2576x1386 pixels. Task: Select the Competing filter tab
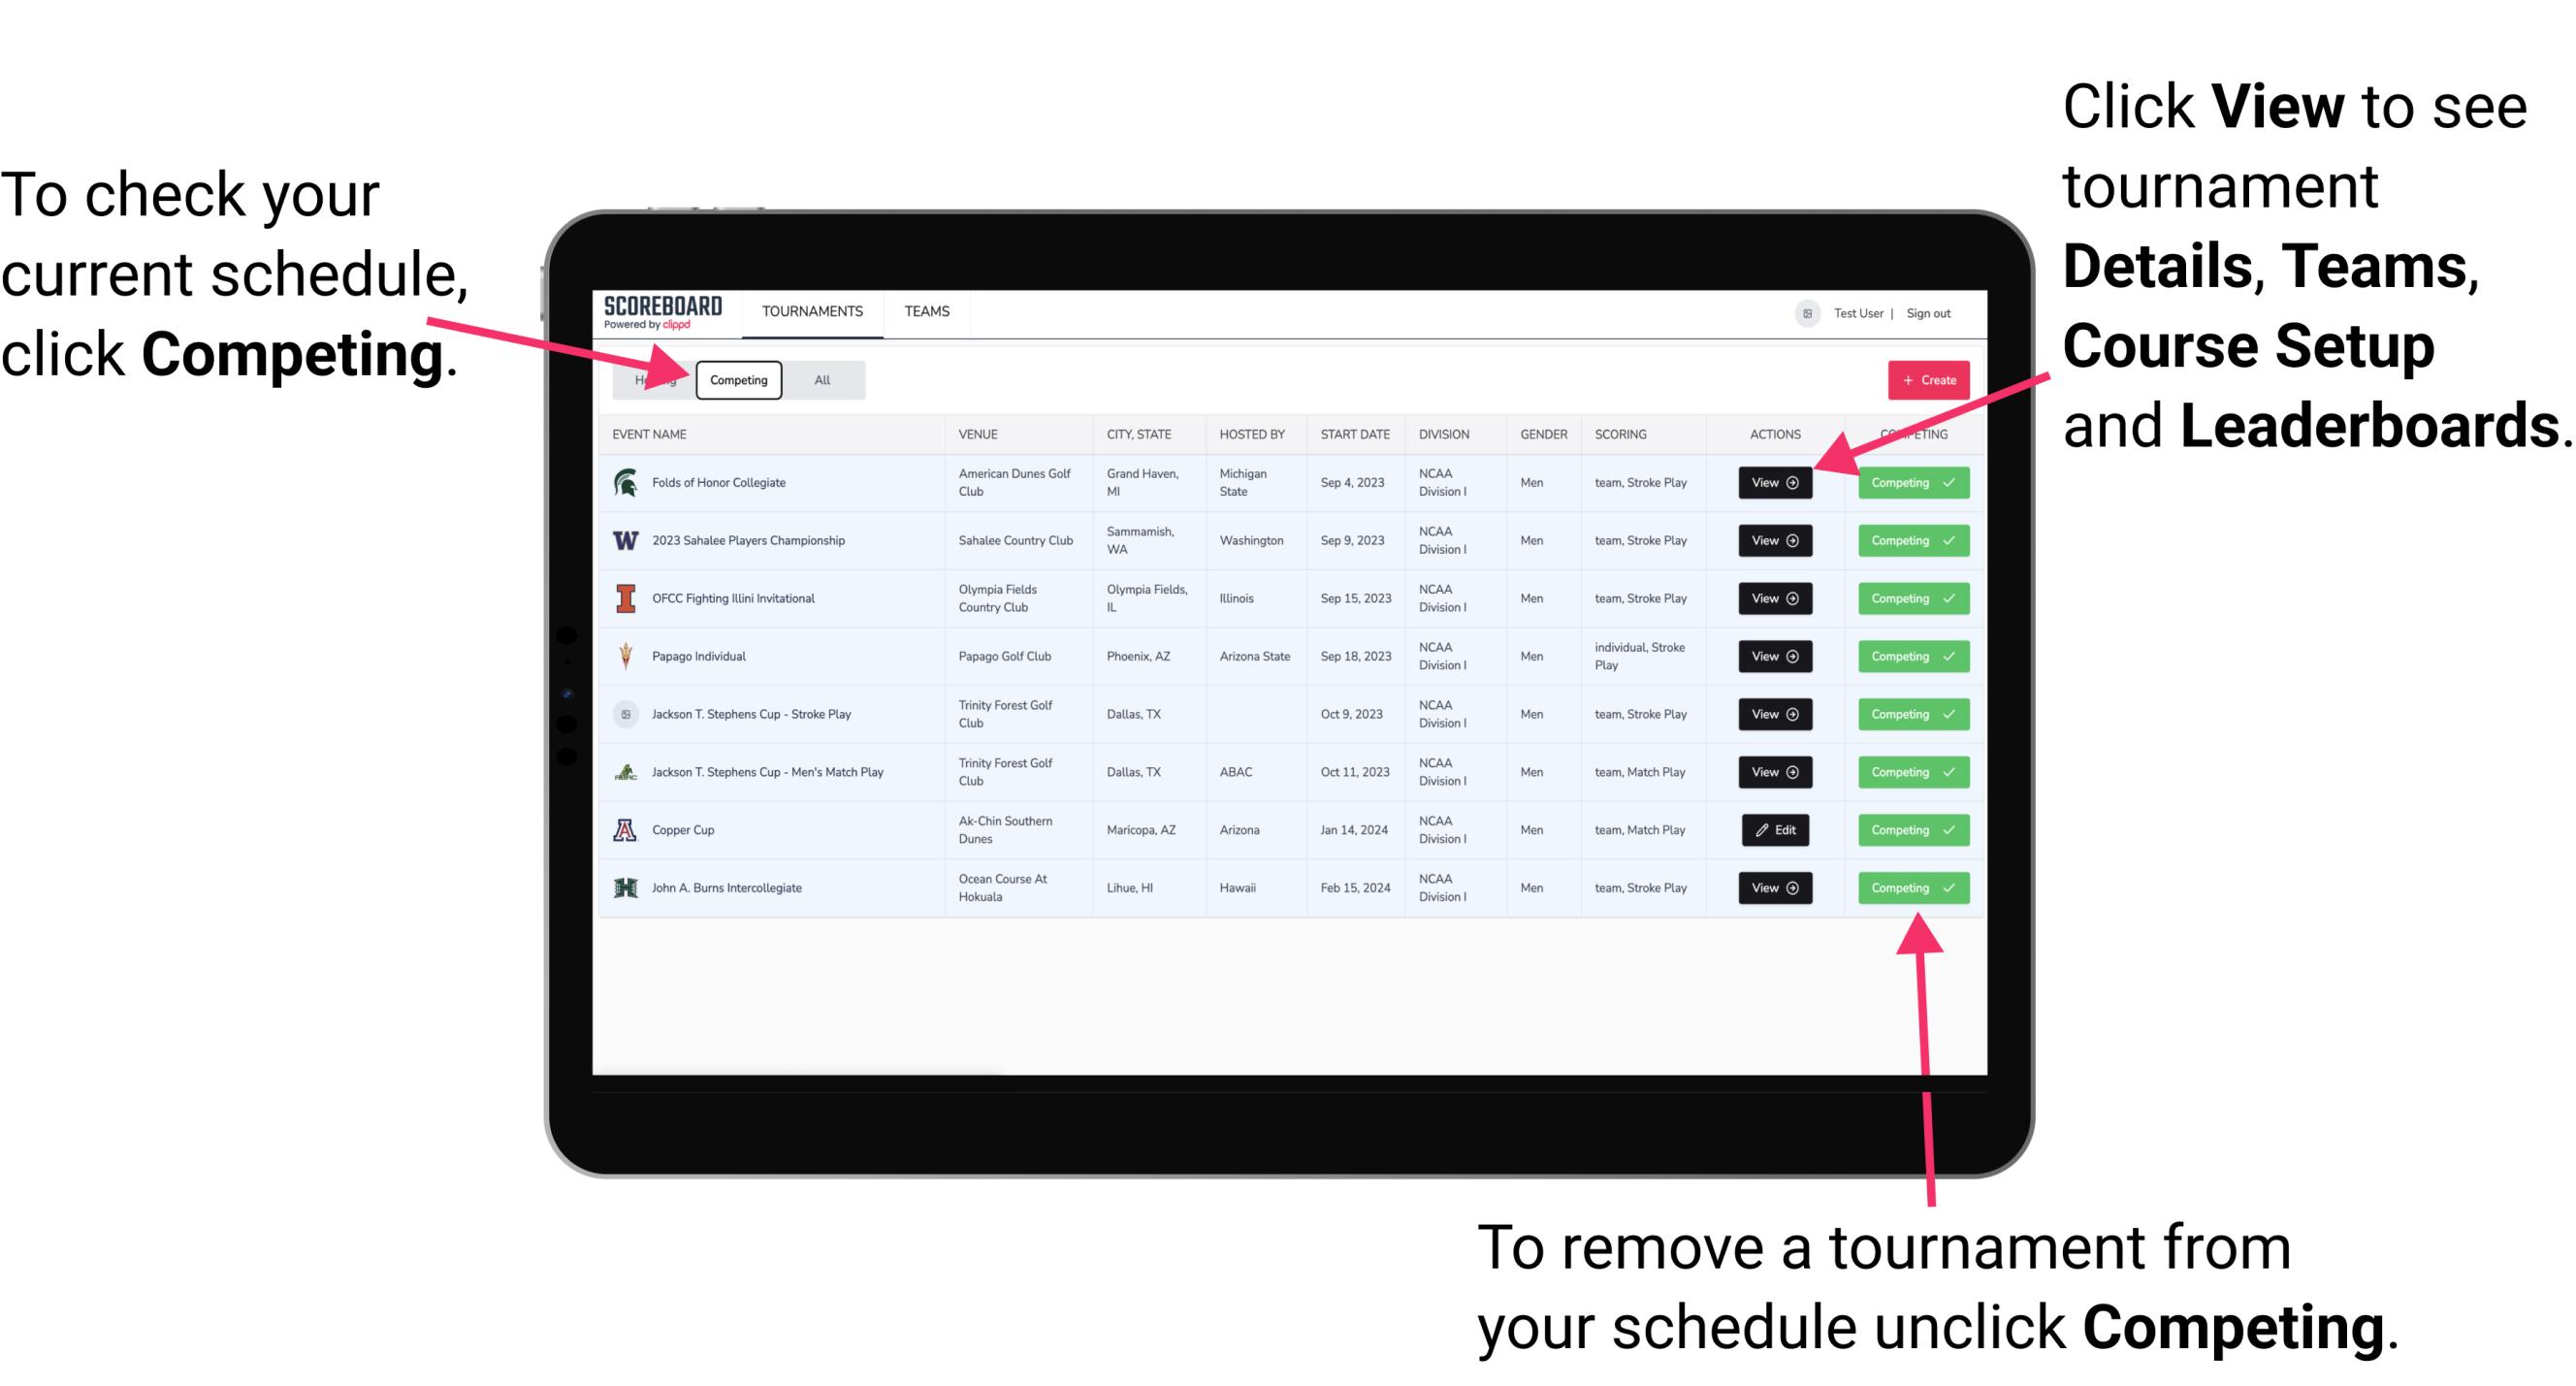click(739, 379)
